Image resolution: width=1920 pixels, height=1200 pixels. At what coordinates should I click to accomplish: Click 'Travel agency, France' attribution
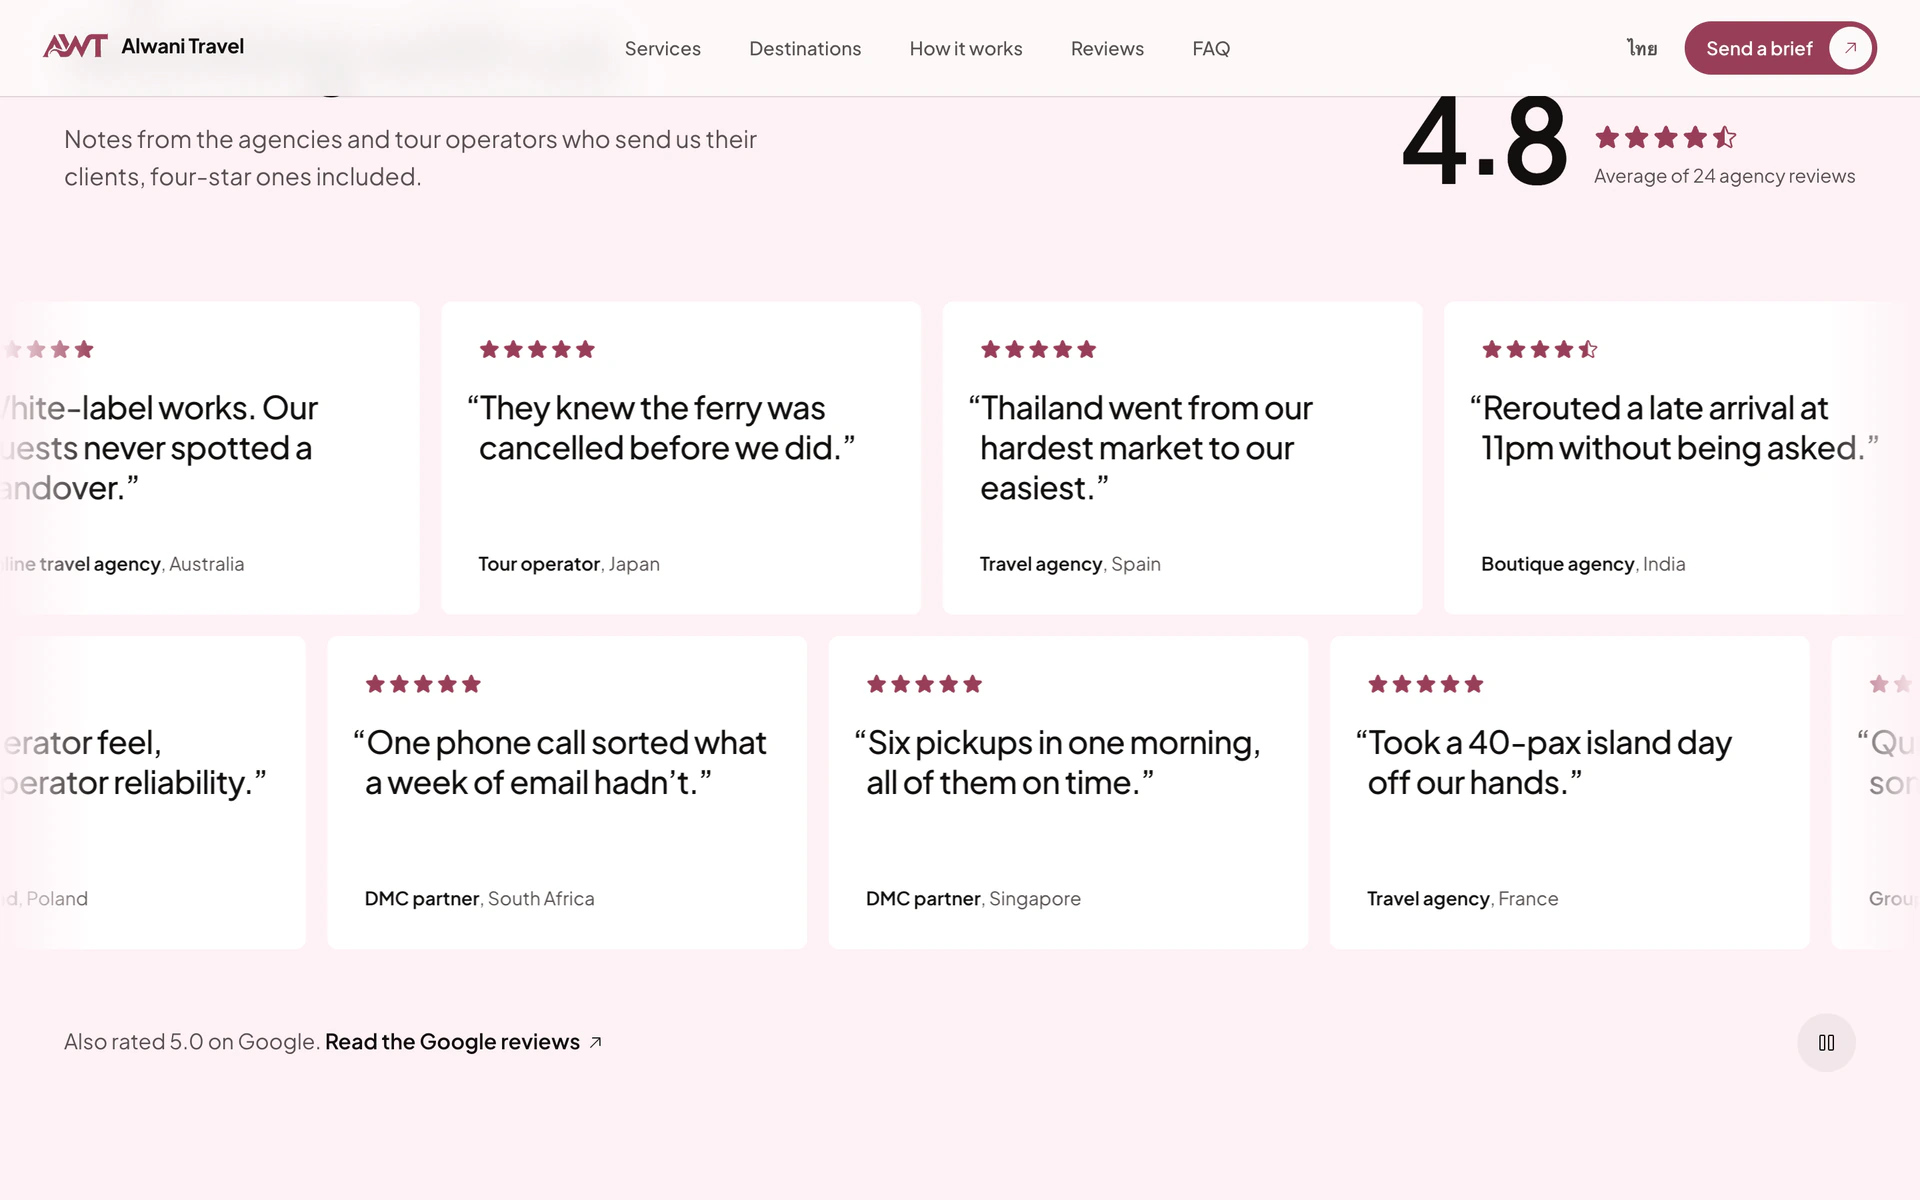tap(1462, 899)
